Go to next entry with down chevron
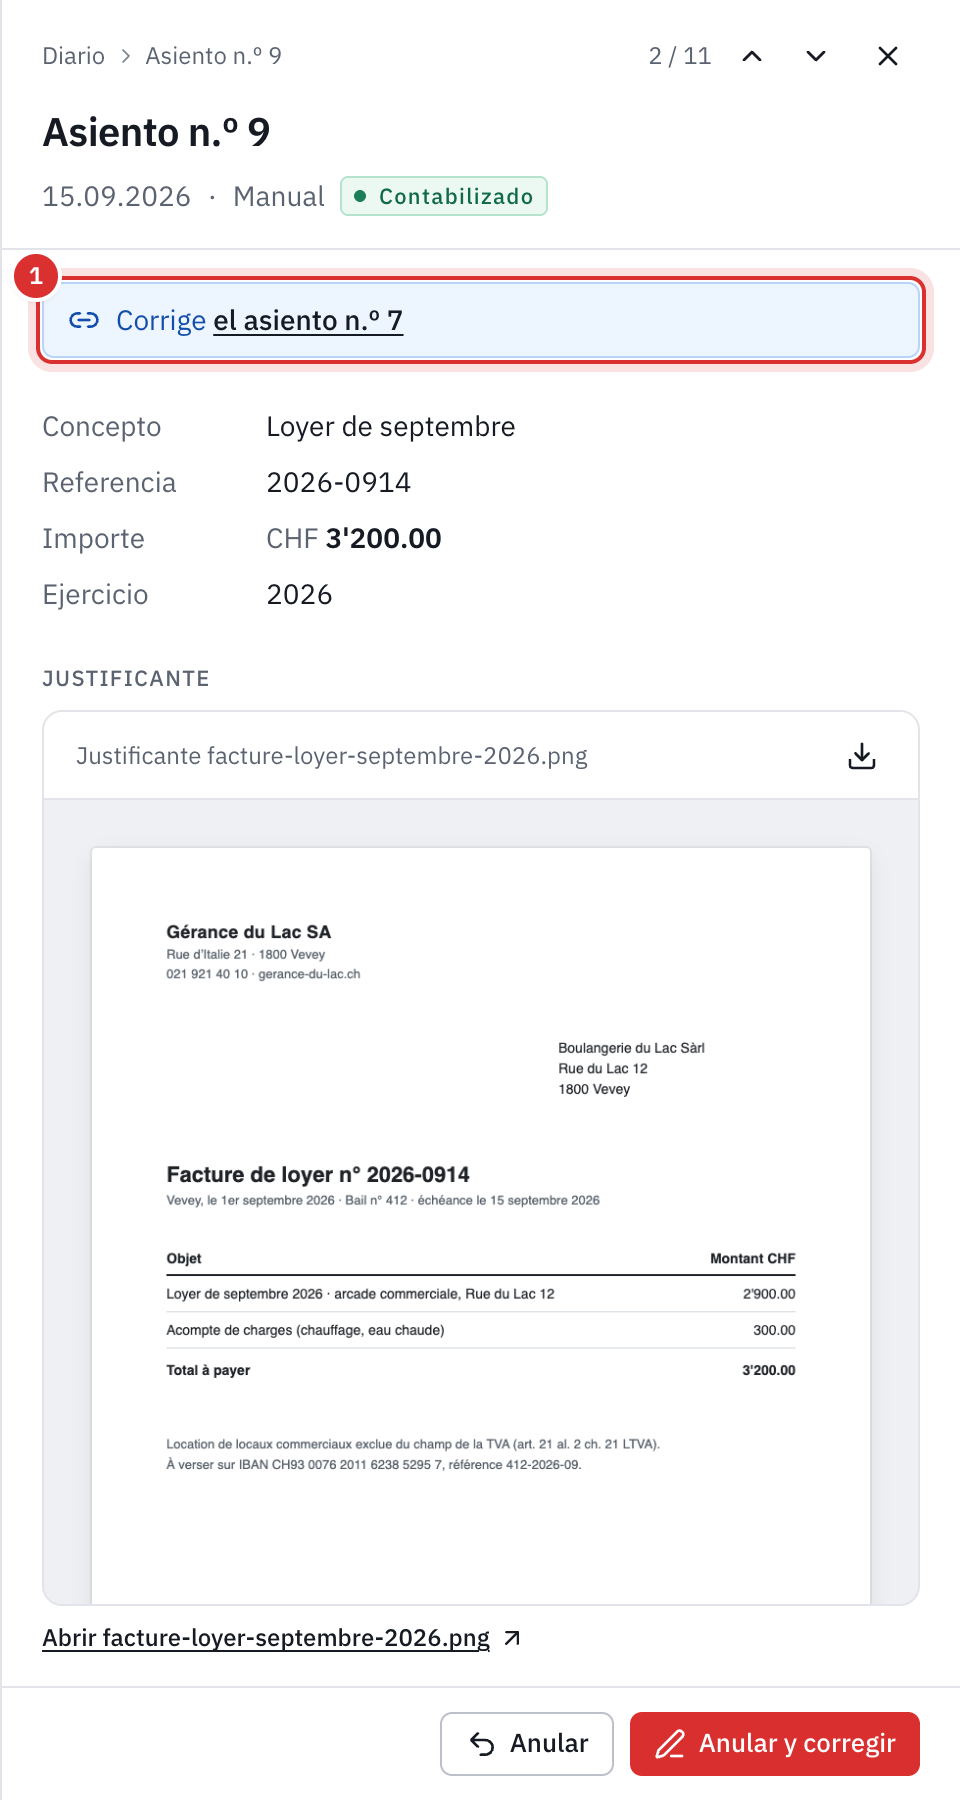The height and width of the screenshot is (1800, 960). click(816, 56)
